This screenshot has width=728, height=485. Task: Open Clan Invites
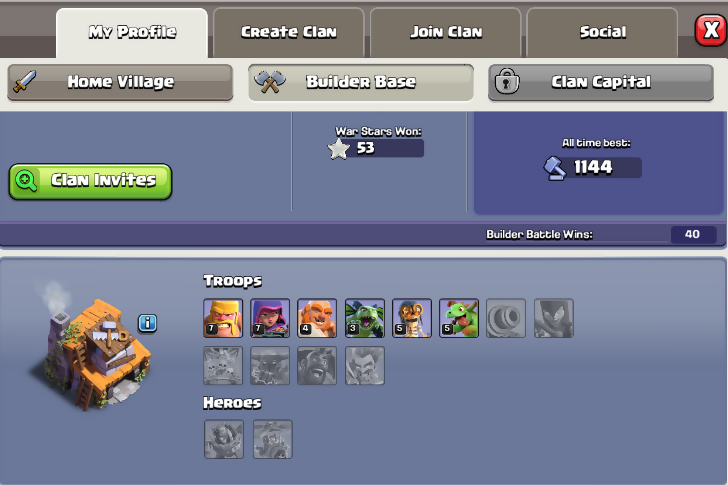click(x=91, y=181)
